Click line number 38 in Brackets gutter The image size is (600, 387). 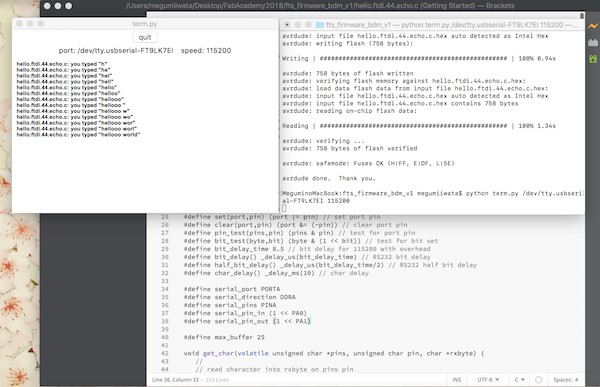point(165,322)
